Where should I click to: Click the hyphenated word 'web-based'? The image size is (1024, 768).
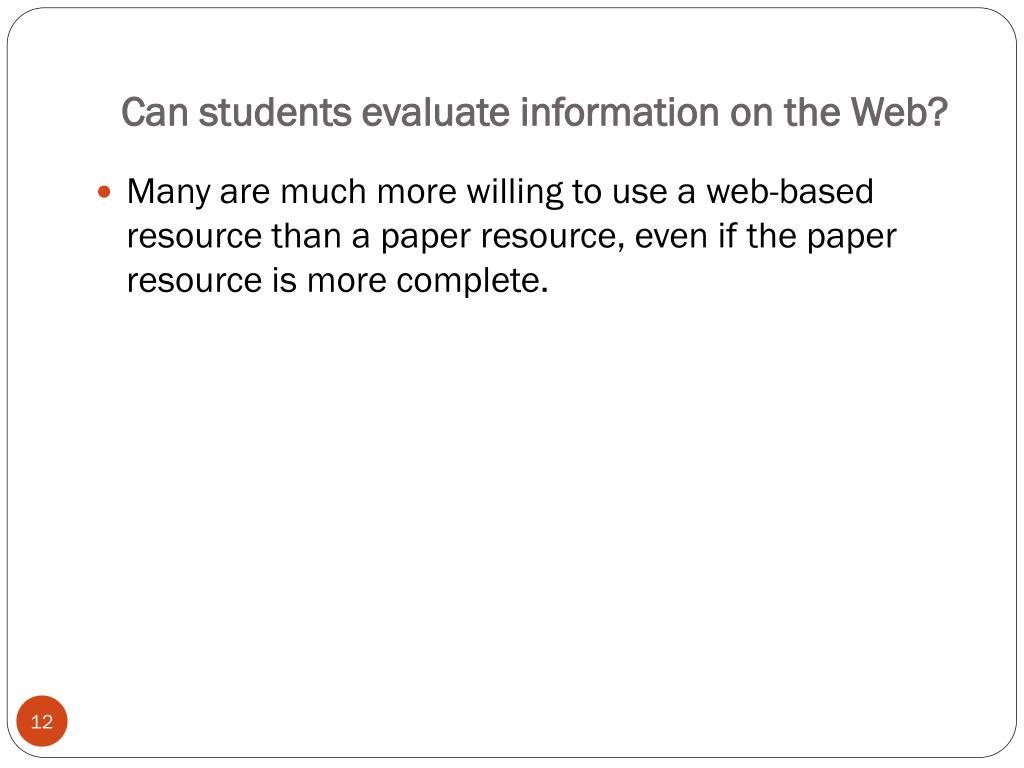tap(790, 191)
